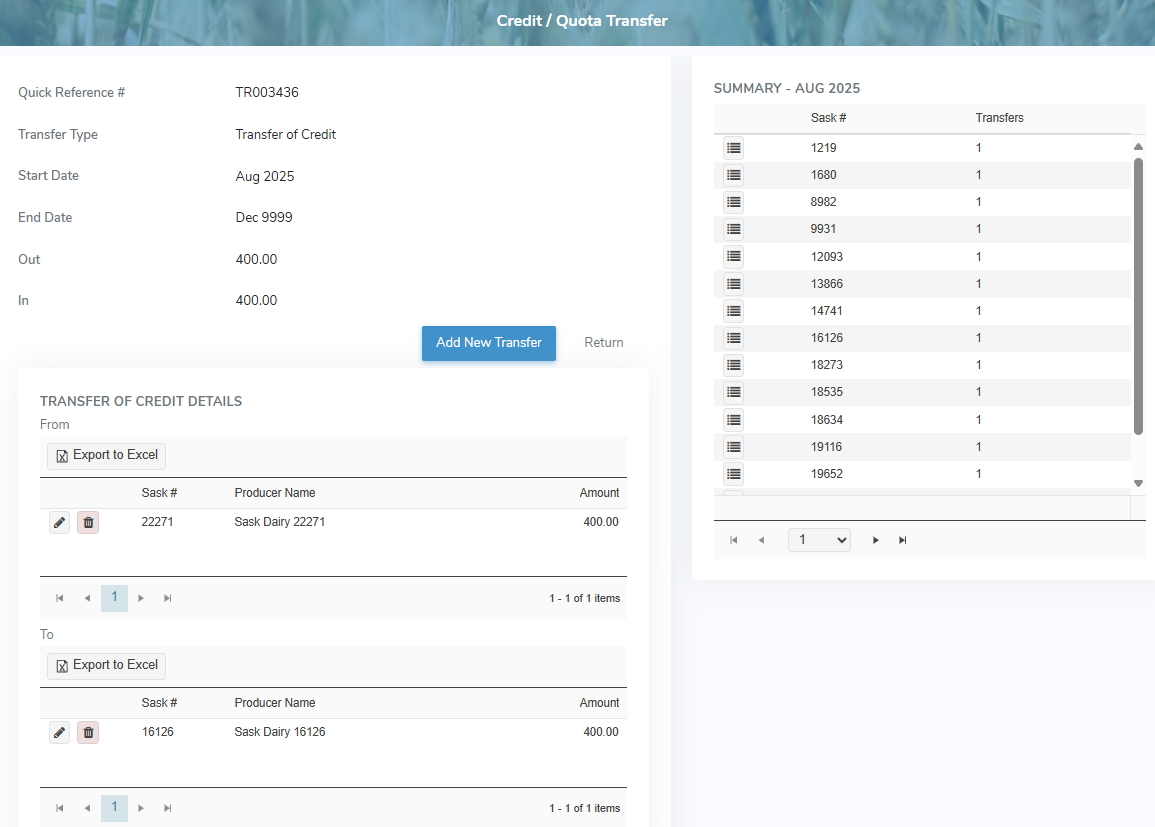This screenshot has width=1155, height=827.
Task: Open the details icon next to Sask 12093
Action: tap(733, 255)
